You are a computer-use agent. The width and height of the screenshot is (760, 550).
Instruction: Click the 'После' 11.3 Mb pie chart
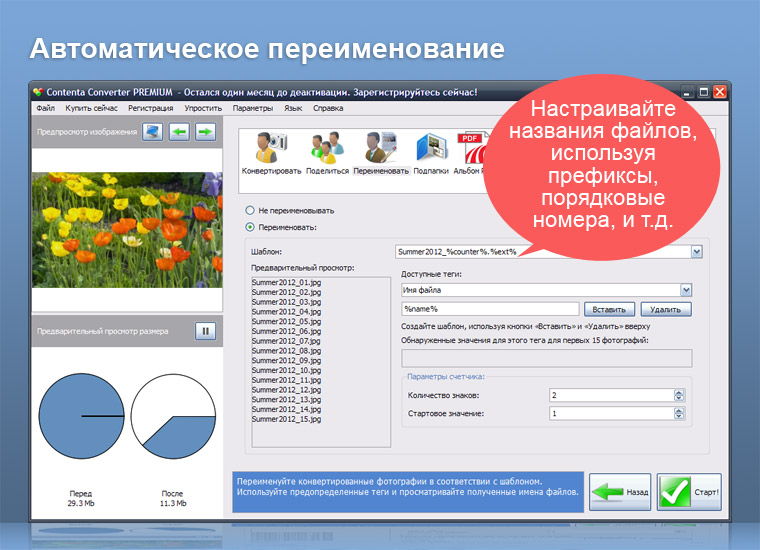coord(173,416)
